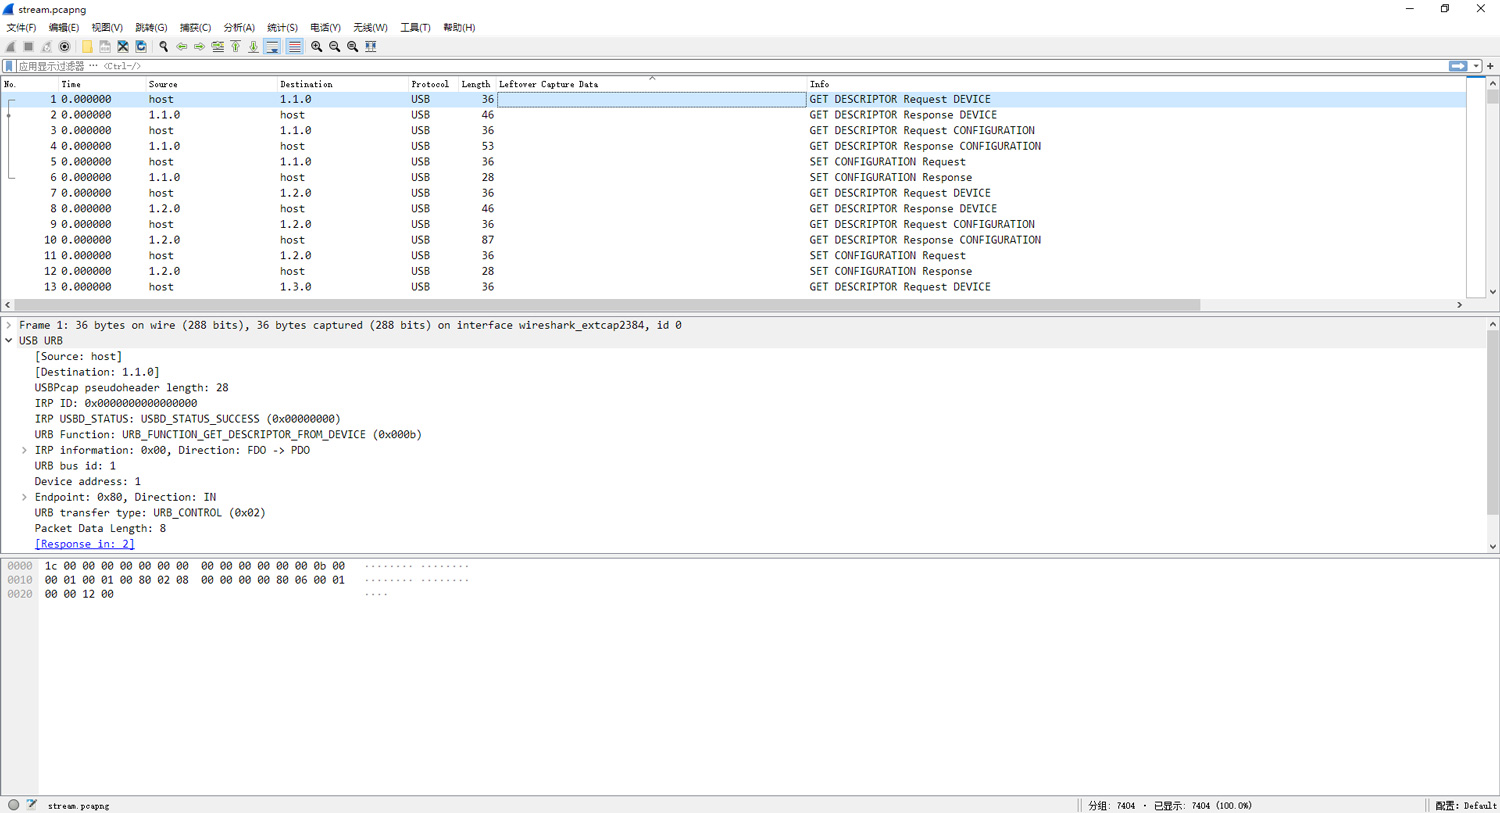Toggle packet list colorization rules
This screenshot has width=1500, height=813.
294,46
